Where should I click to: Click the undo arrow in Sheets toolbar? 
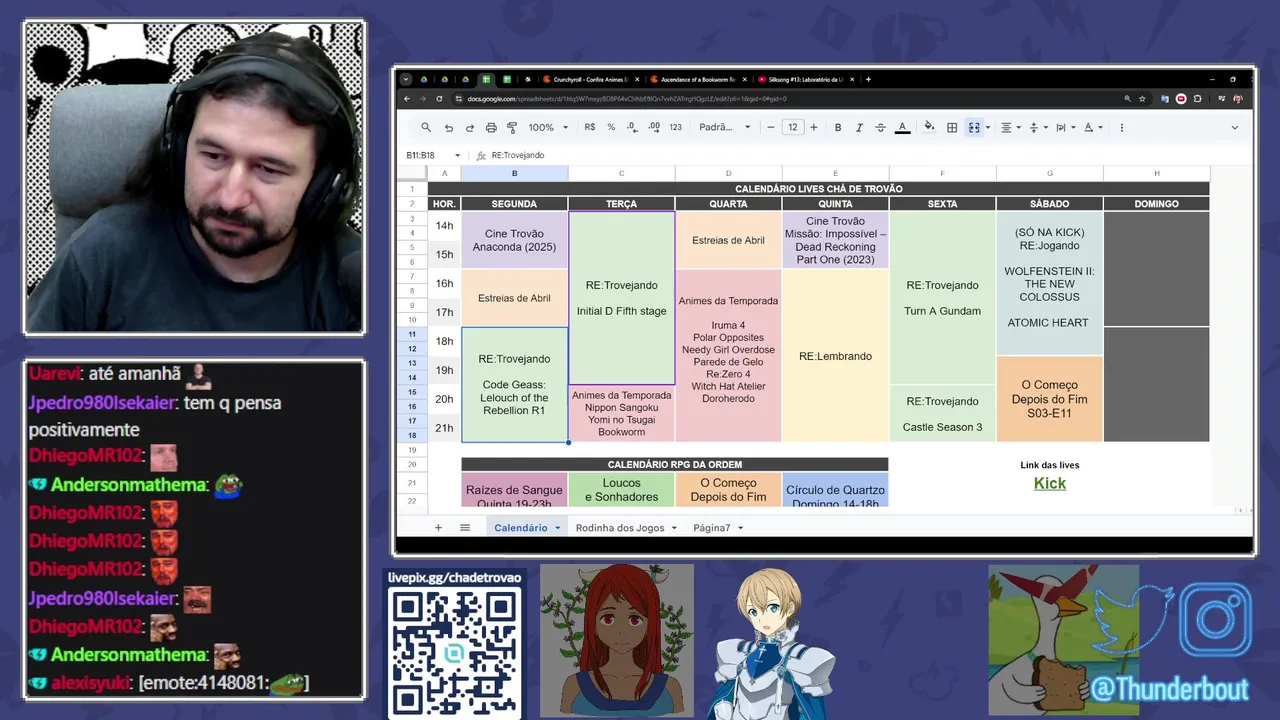(x=448, y=127)
